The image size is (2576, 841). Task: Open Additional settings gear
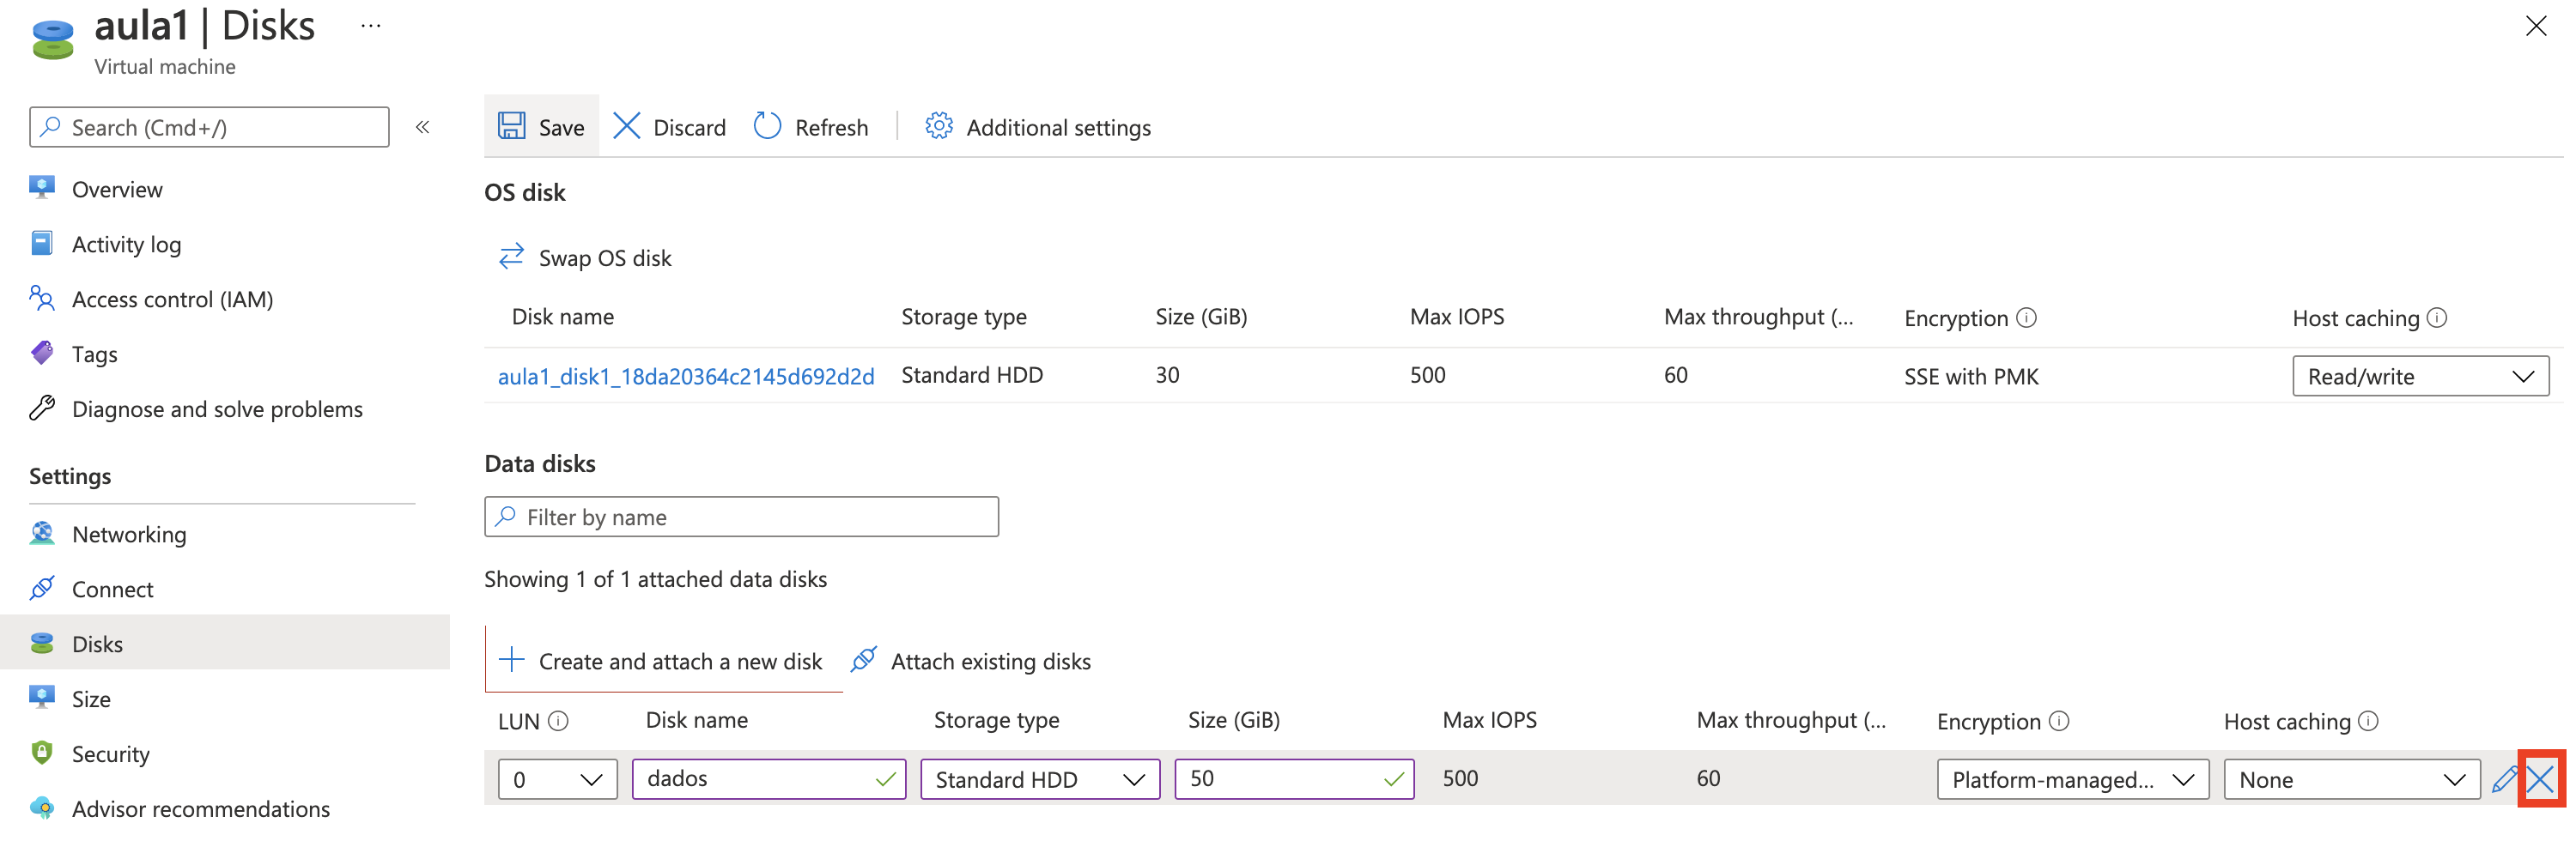click(x=938, y=127)
